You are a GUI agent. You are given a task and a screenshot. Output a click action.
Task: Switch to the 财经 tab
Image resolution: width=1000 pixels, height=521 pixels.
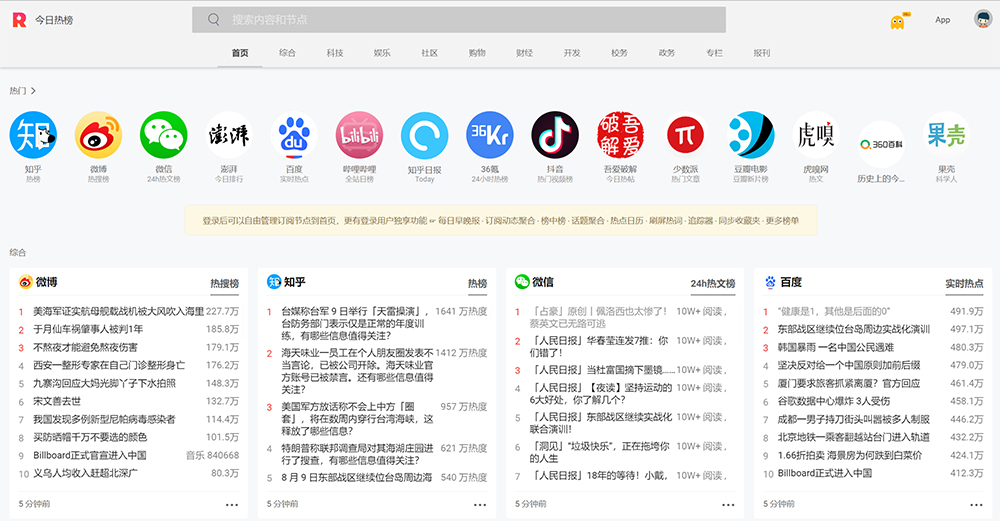(x=524, y=53)
